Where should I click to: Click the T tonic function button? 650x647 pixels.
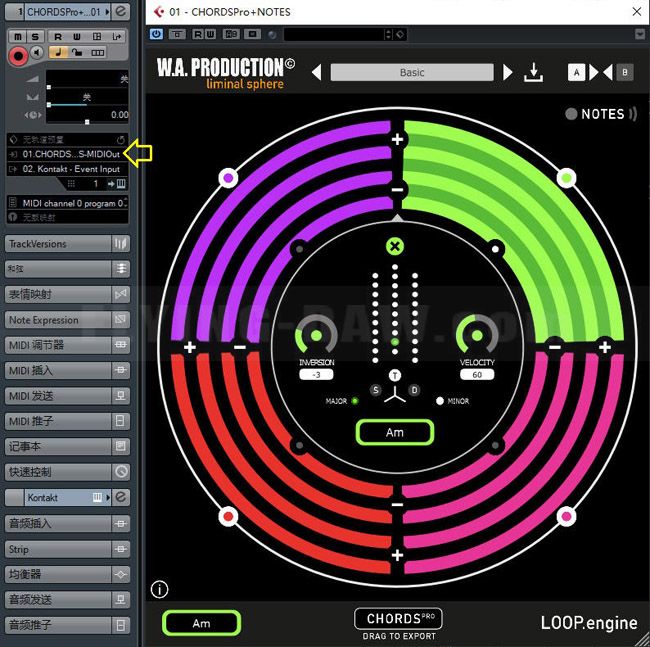tap(395, 376)
